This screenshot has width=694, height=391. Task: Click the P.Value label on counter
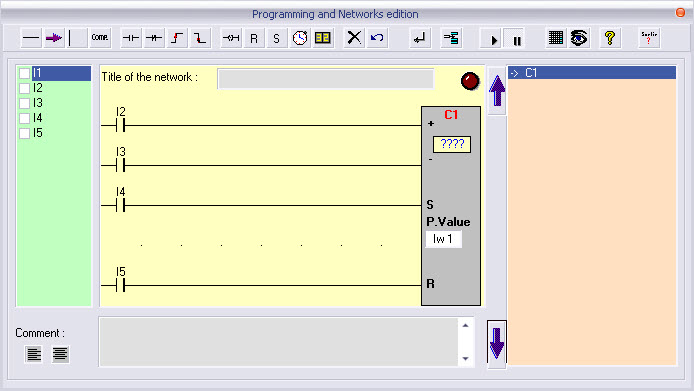point(448,222)
